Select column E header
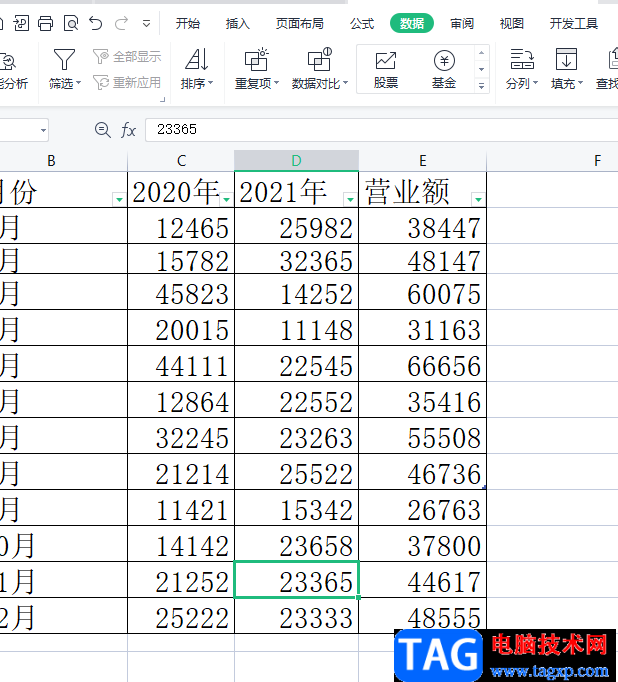The height and width of the screenshot is (682, 618). (x=422, y=160)
